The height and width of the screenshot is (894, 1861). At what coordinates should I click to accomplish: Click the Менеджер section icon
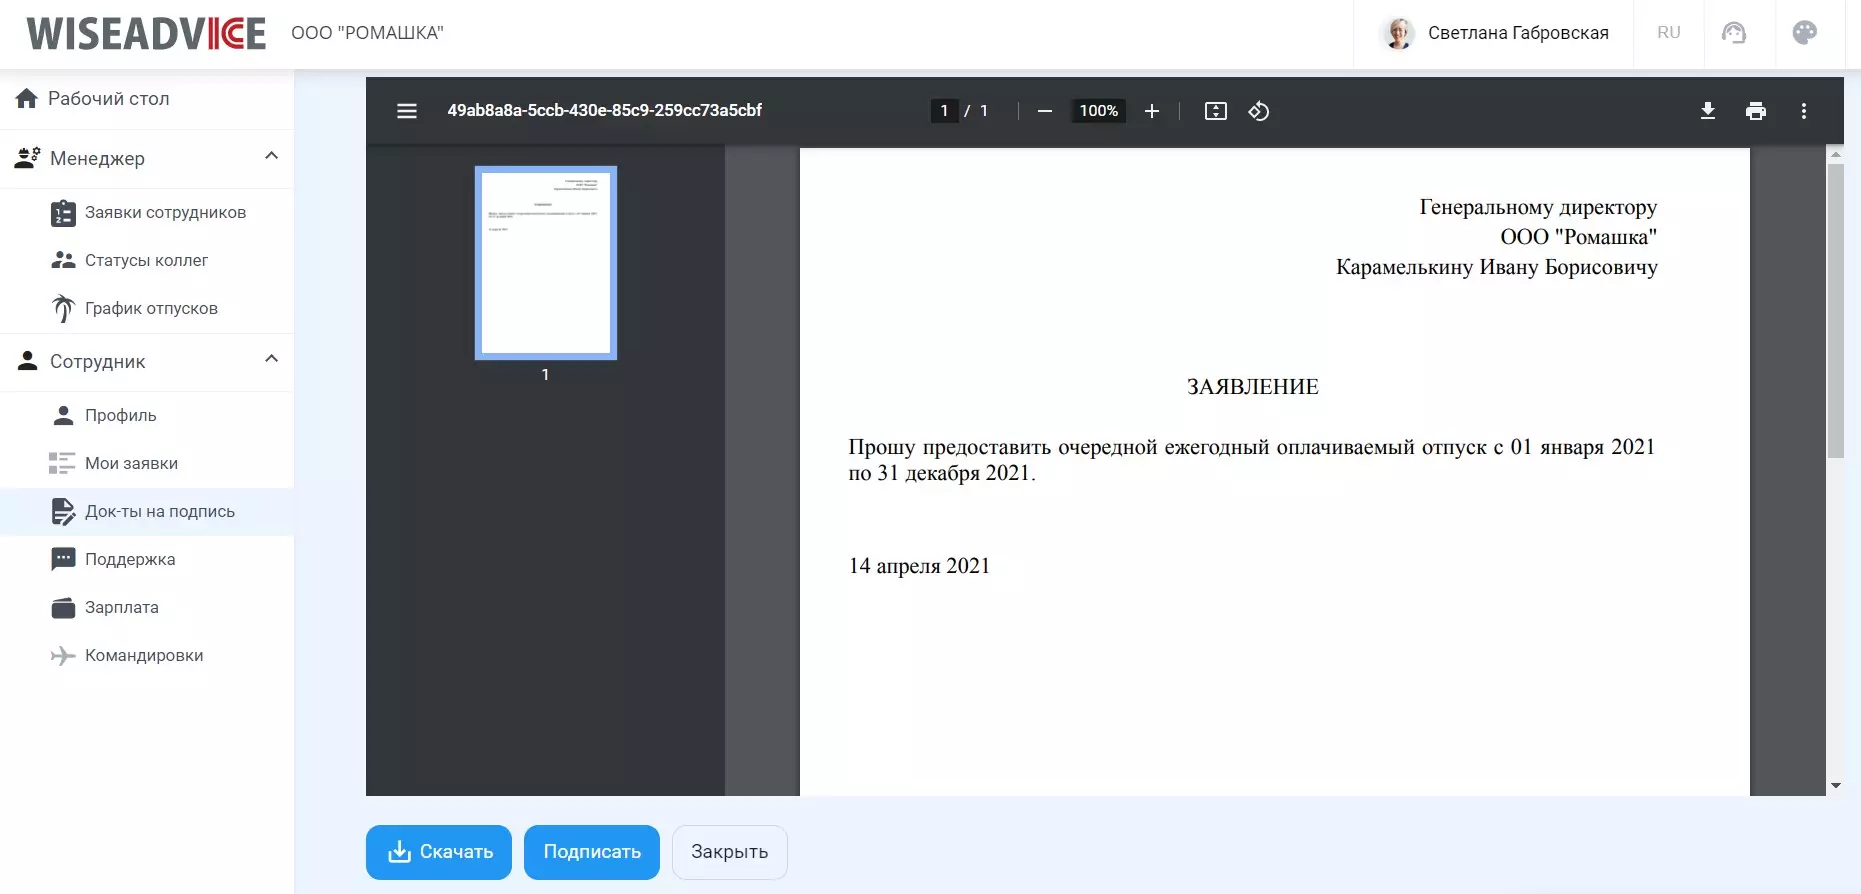(x=27, y=158)
